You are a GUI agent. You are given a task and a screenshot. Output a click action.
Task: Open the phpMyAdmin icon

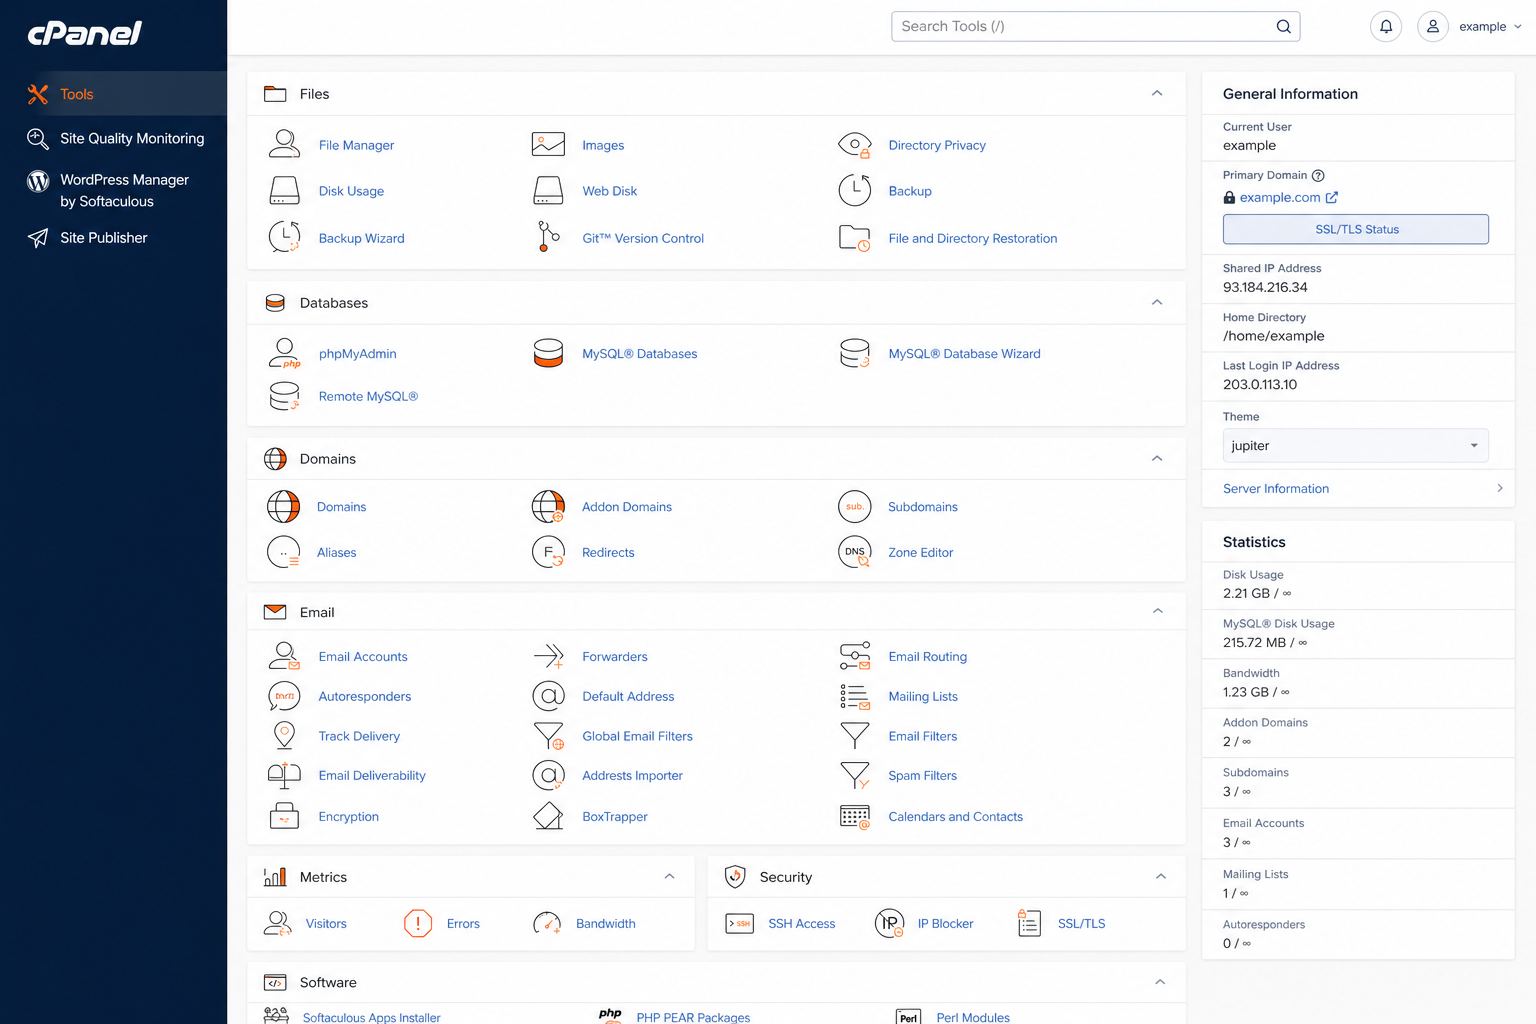pos(284,353)
